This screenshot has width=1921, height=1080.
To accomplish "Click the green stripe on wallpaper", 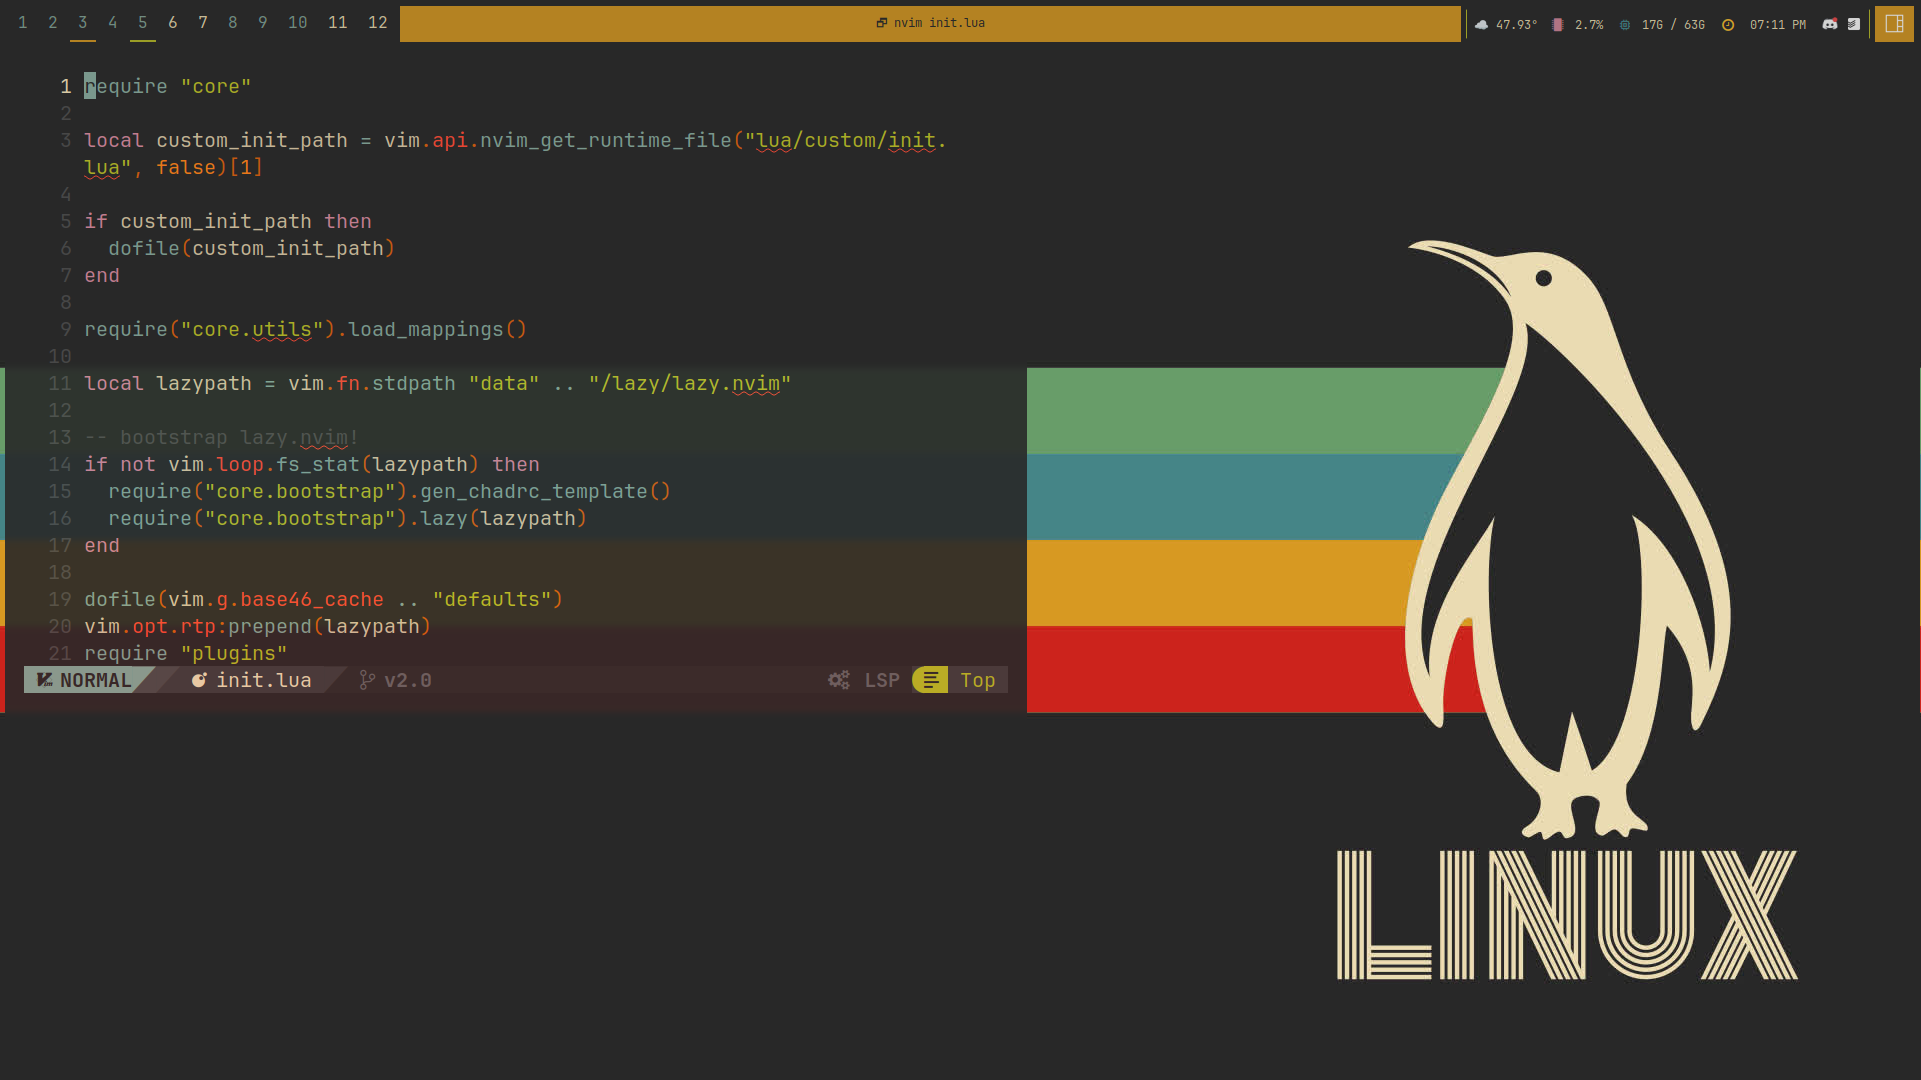I will 1250,410.
